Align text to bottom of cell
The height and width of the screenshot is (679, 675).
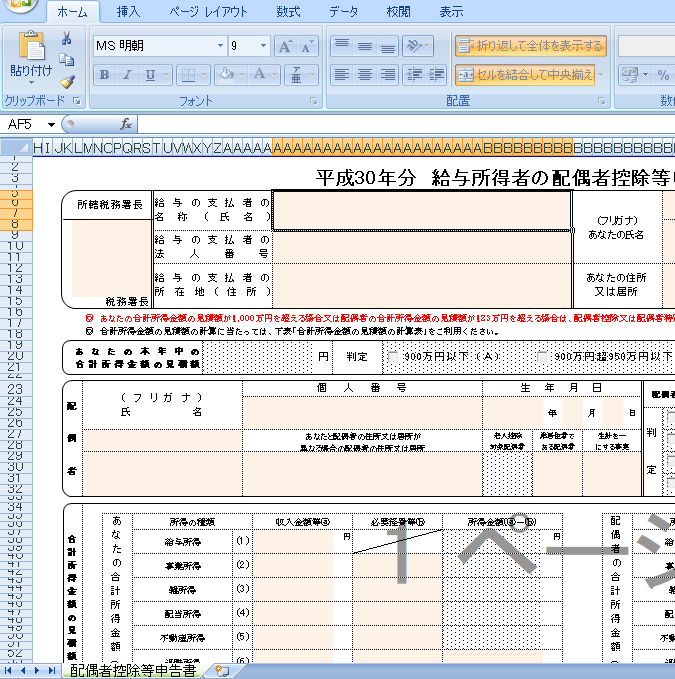(388, 46)
